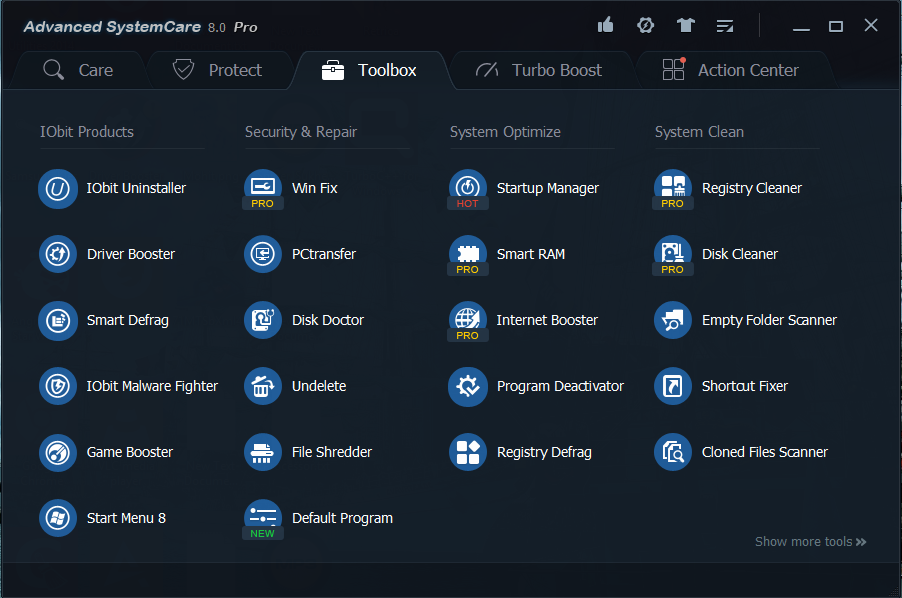902x598 pixels.
Task: Click the Driver Booster label
Action: point(131,254)
